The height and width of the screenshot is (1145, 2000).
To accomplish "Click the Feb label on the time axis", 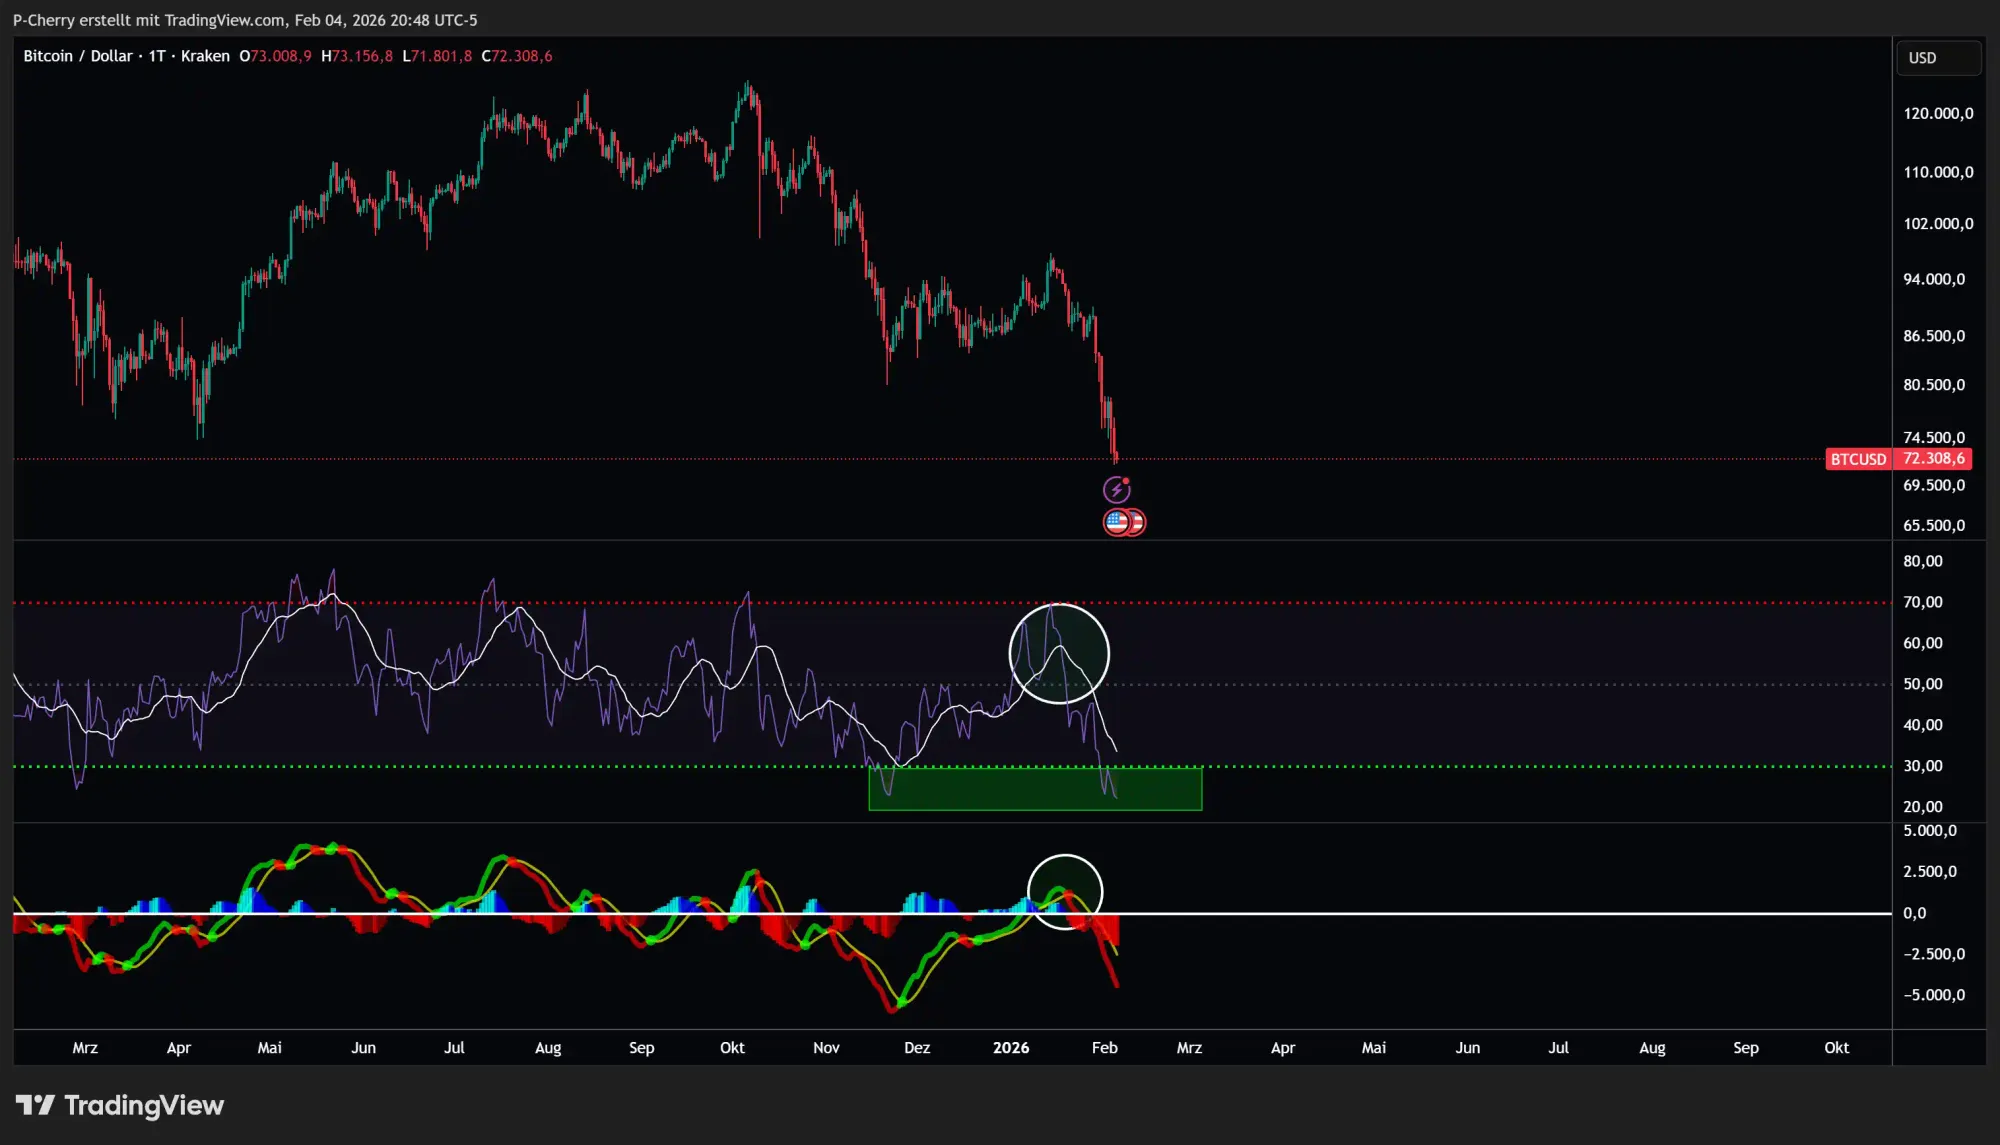I will click(1103, 1048).
